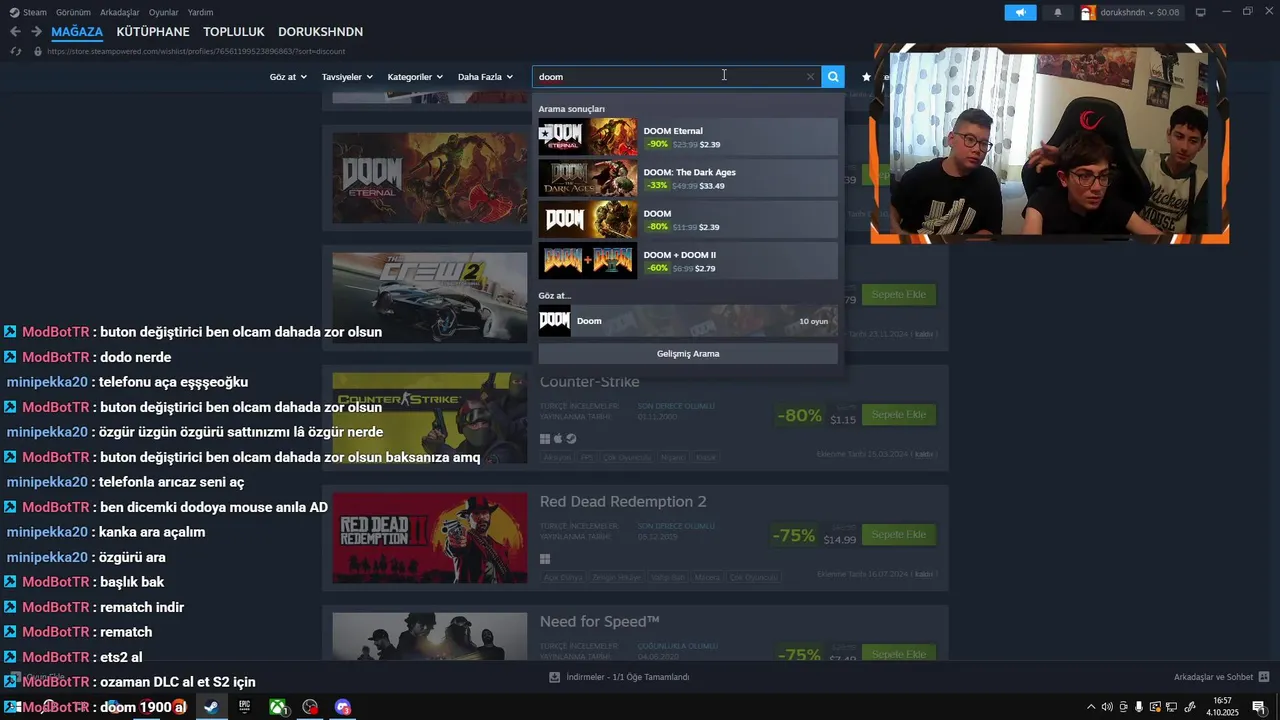The height and width of the screenshot is (720, 1280).
Task: Click the webcam overlay video
Action: coord(1049,143)
